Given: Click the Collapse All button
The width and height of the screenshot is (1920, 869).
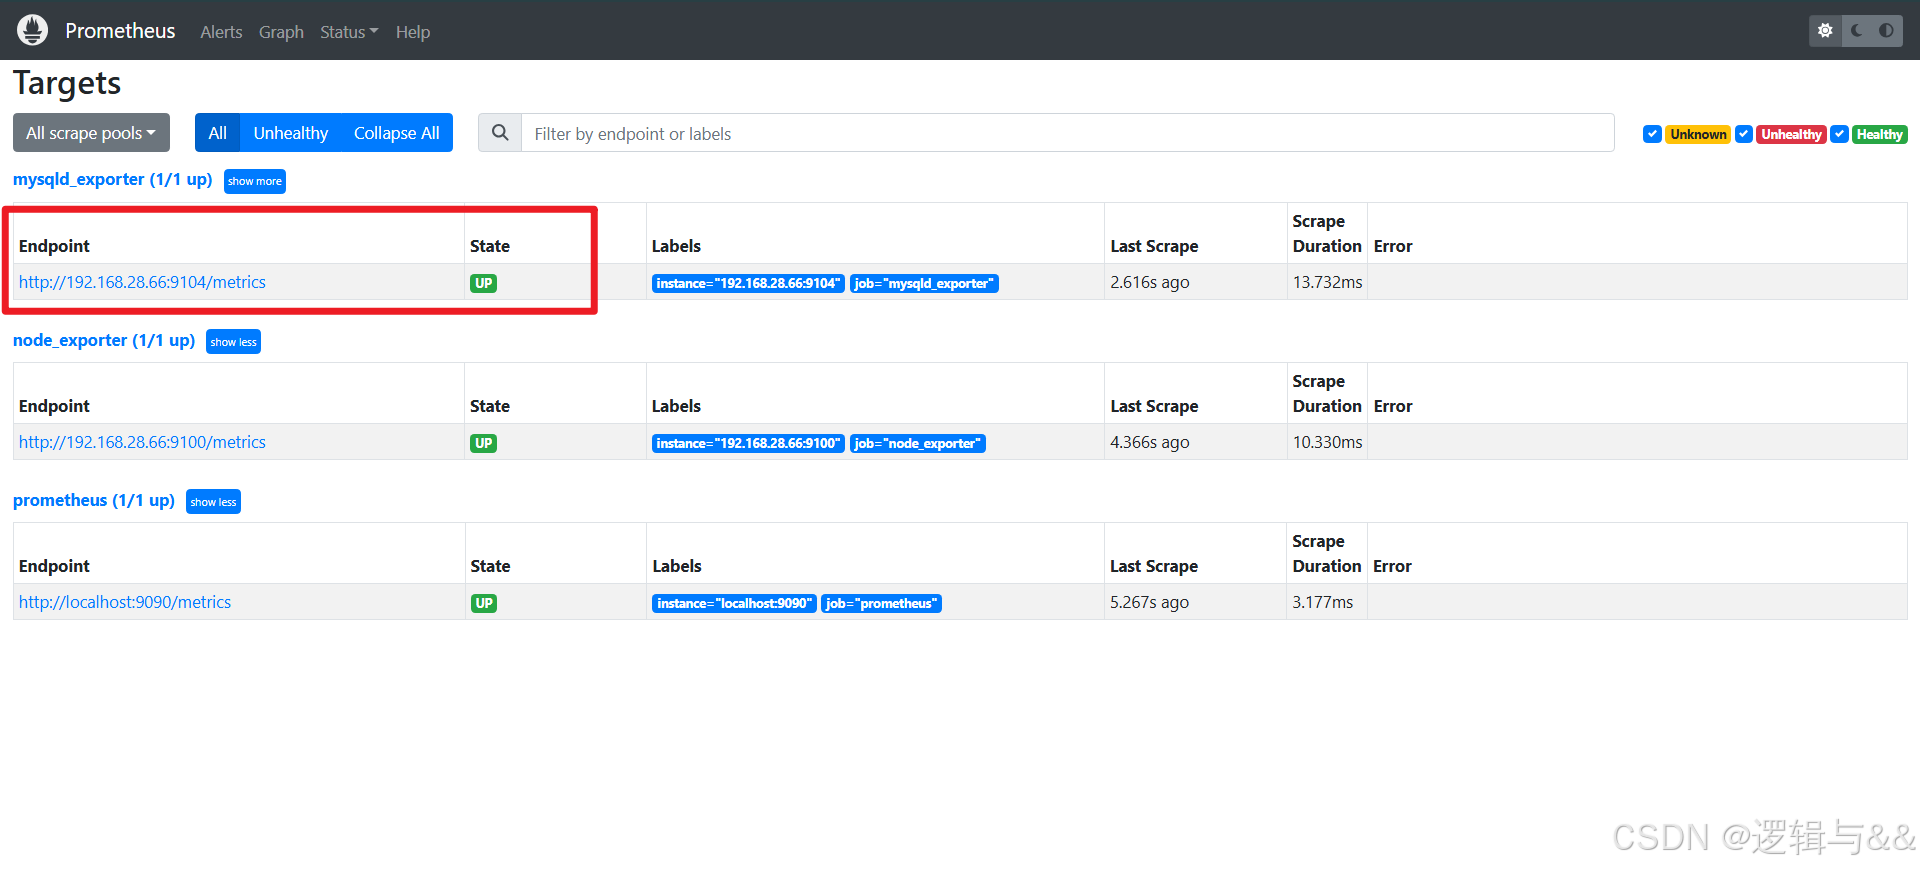Looking at the screenshot, I should (396, 133).
